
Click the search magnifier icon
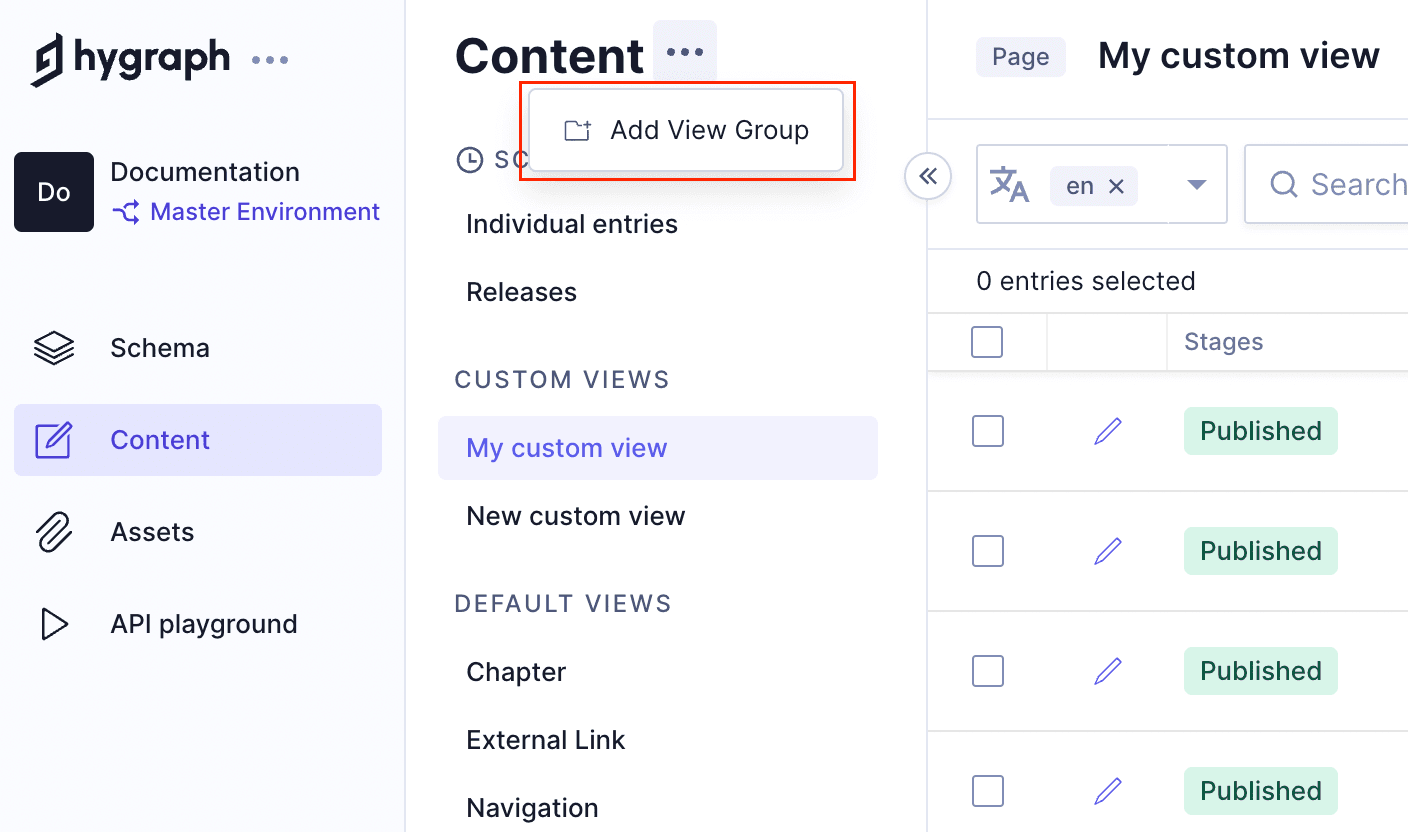pyautogui.click(x=1283, y=184)
